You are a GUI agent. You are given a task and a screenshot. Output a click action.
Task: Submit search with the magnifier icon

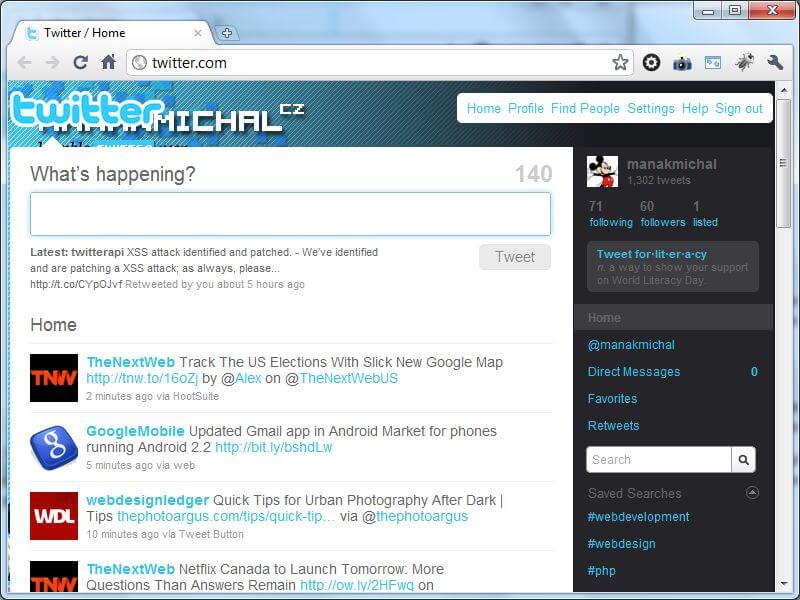click(743, 460)
